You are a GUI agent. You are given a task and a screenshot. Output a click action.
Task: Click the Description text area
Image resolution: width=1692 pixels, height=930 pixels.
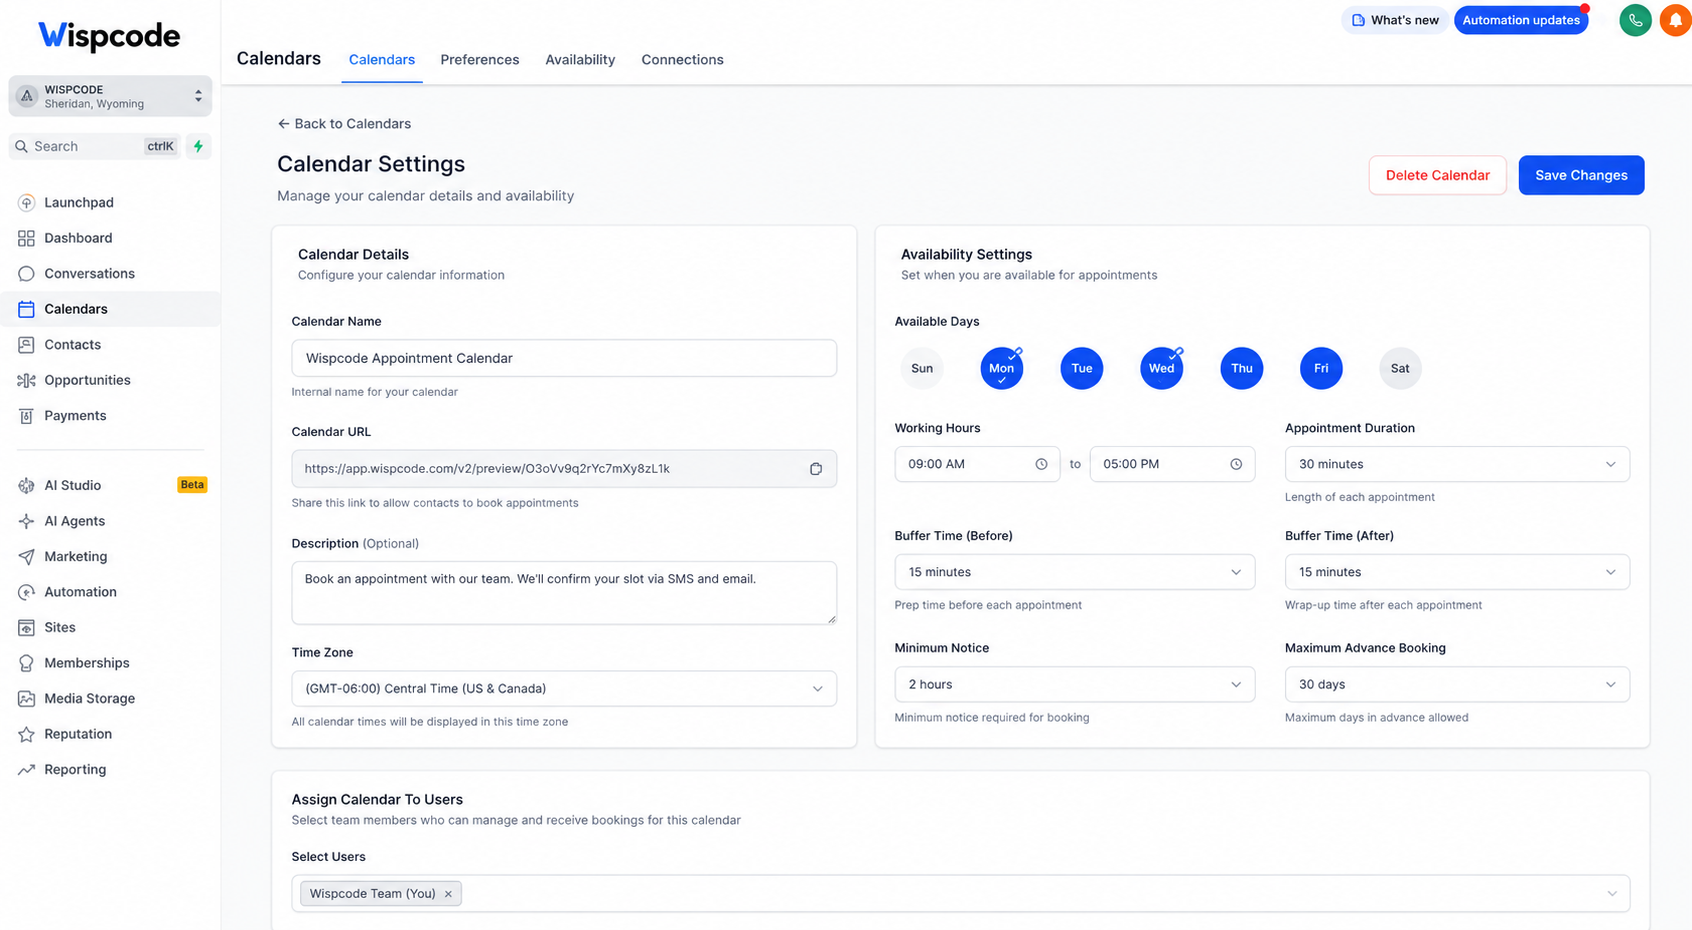pos(564,593)
